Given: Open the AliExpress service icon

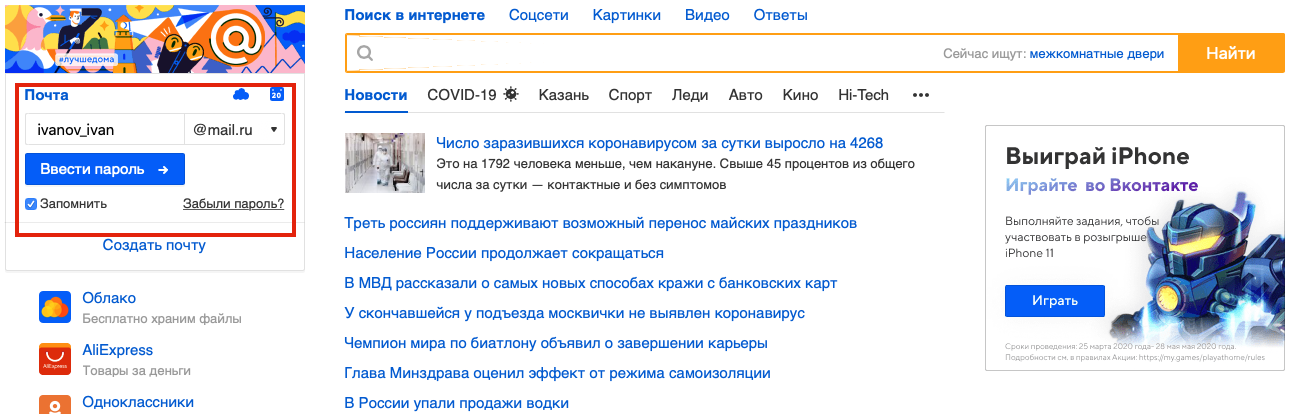Looking at the screenshot, I should click(x=55, y=360).
